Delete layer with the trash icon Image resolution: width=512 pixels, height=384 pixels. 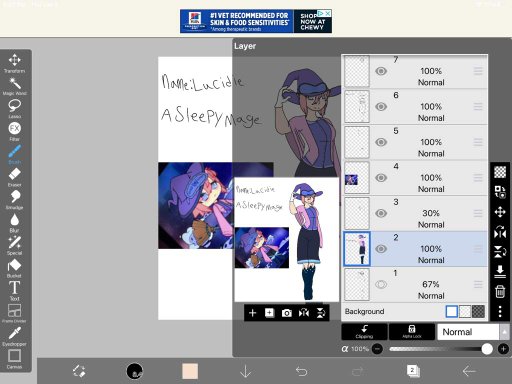coord(500,291)
